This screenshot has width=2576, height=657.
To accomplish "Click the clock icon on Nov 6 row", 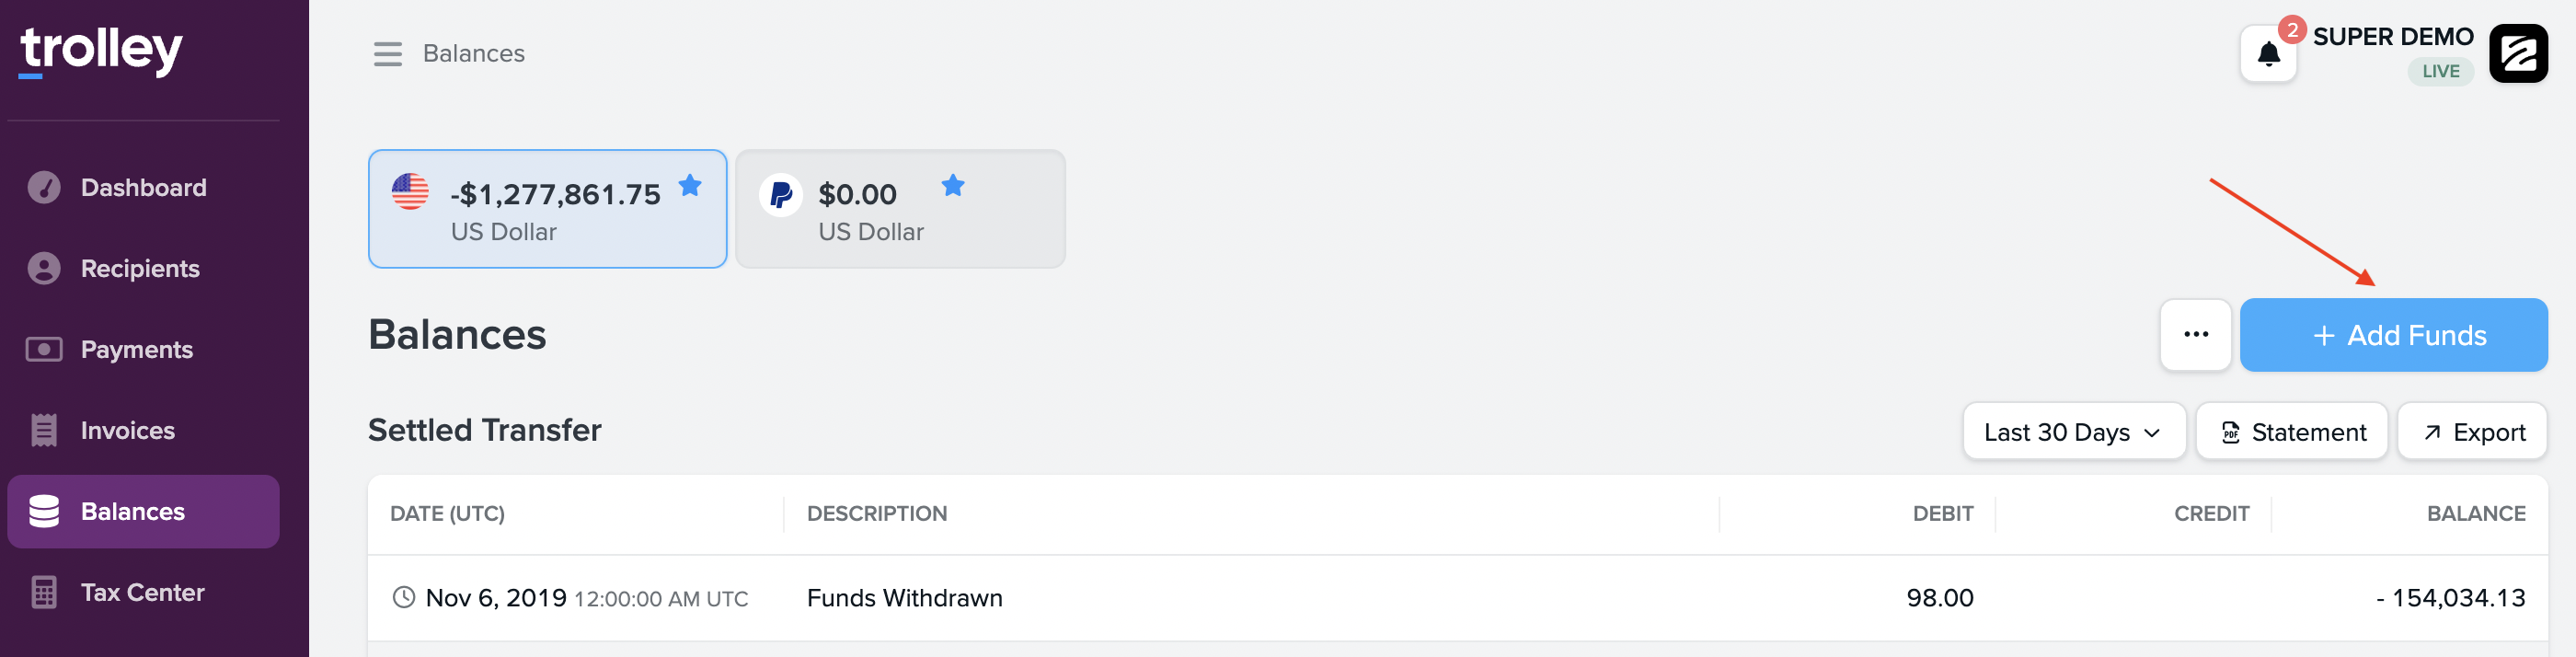I will point(403,598).
